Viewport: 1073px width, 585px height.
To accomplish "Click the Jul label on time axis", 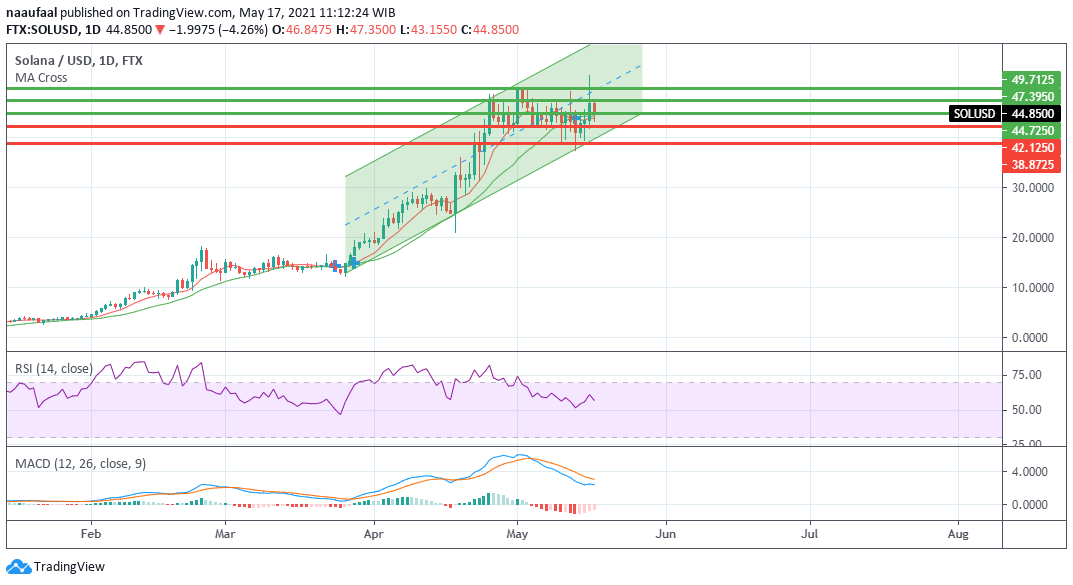I will pos(809,534).
